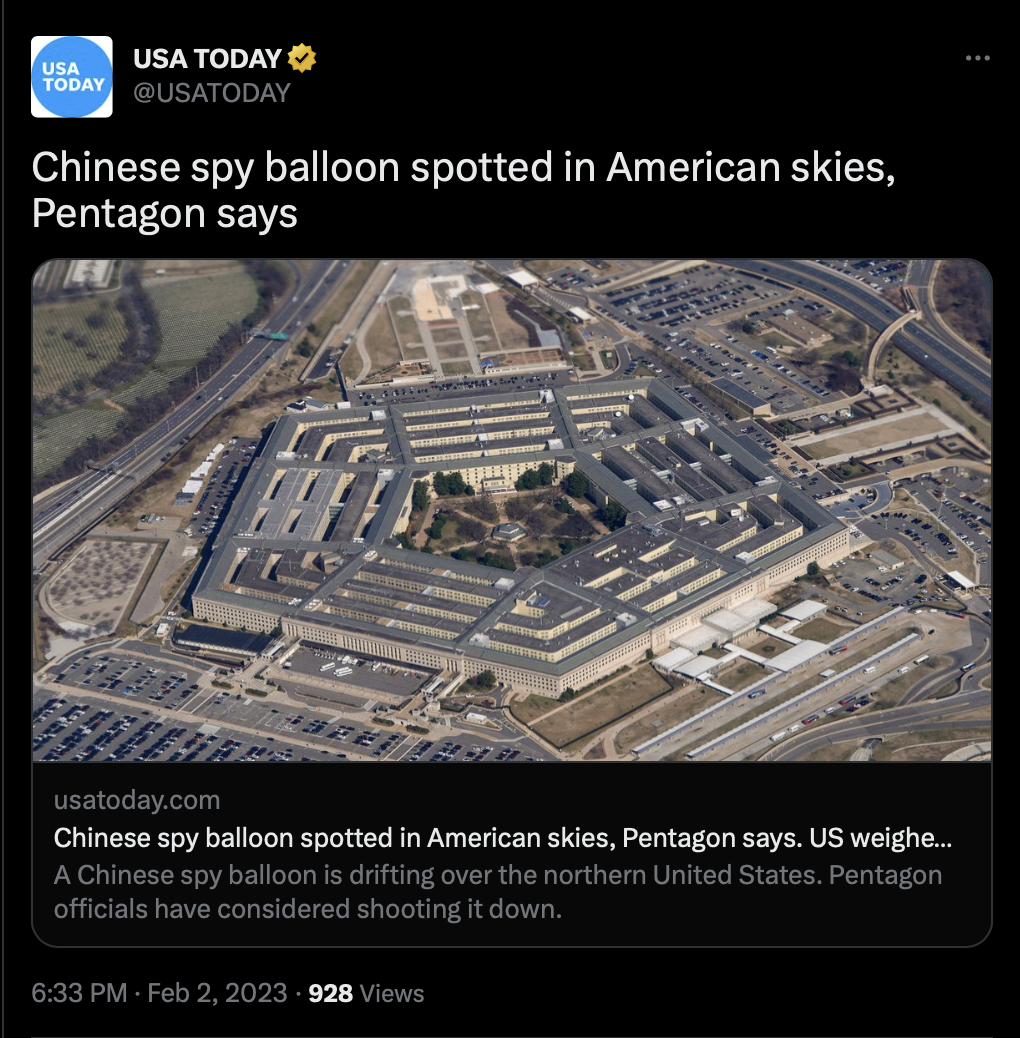Click the gold verified badge

[x=302, y=58]
